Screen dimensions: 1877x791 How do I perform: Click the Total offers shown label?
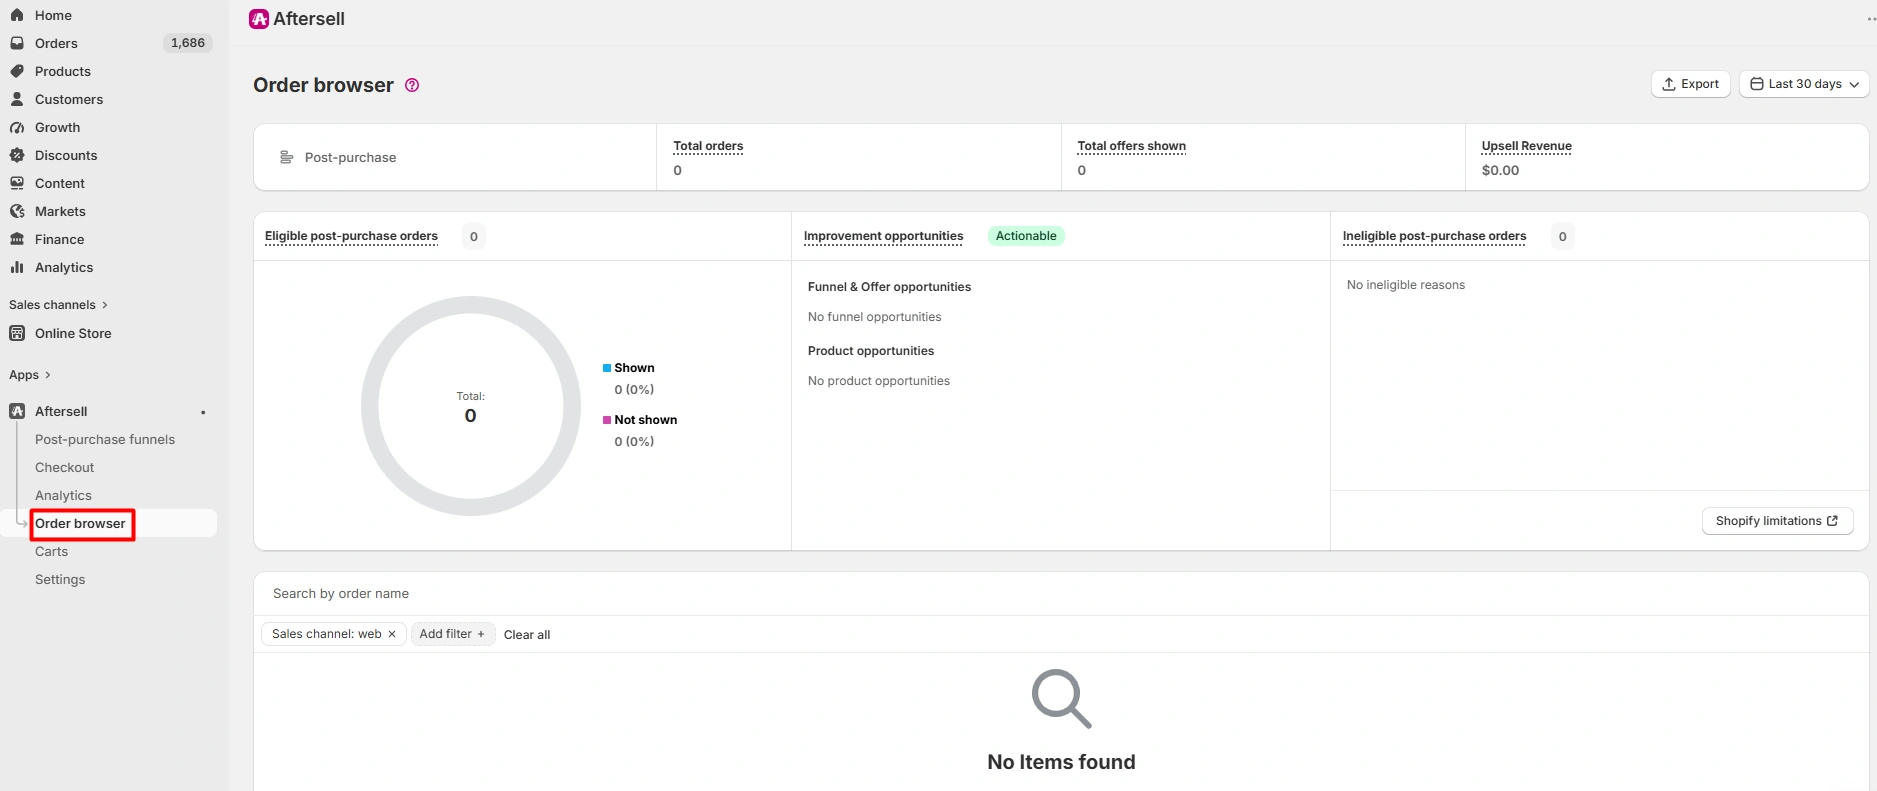point(1132,146)
